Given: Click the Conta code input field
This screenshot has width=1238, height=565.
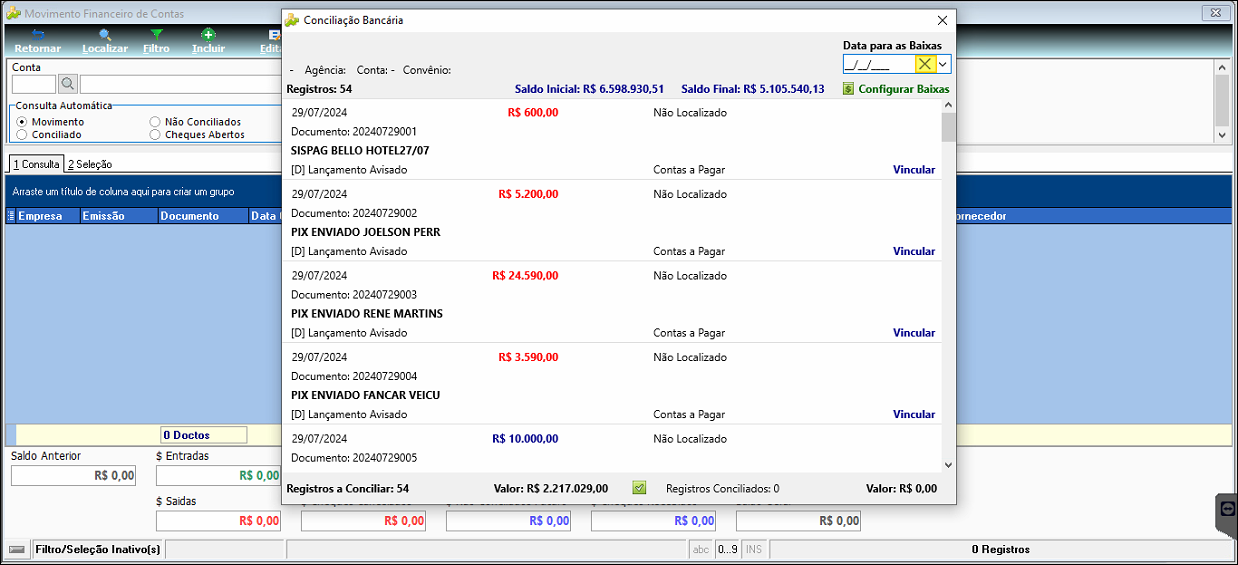Looking at the screenshot, I should click(x=34, y=84).
